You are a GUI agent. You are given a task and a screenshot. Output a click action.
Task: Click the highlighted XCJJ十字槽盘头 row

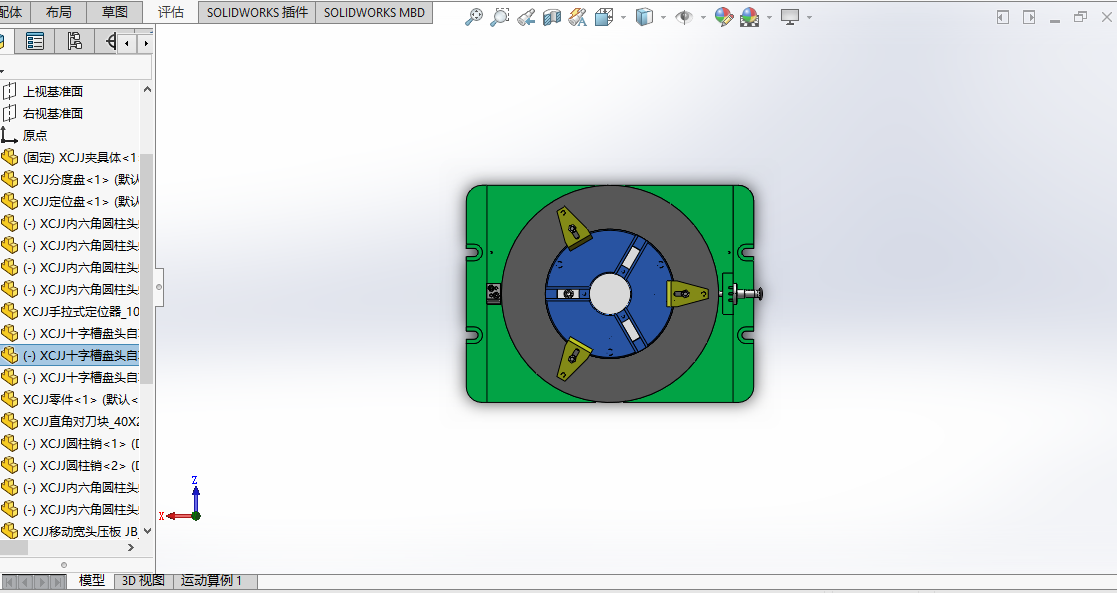tap(69, 356)
